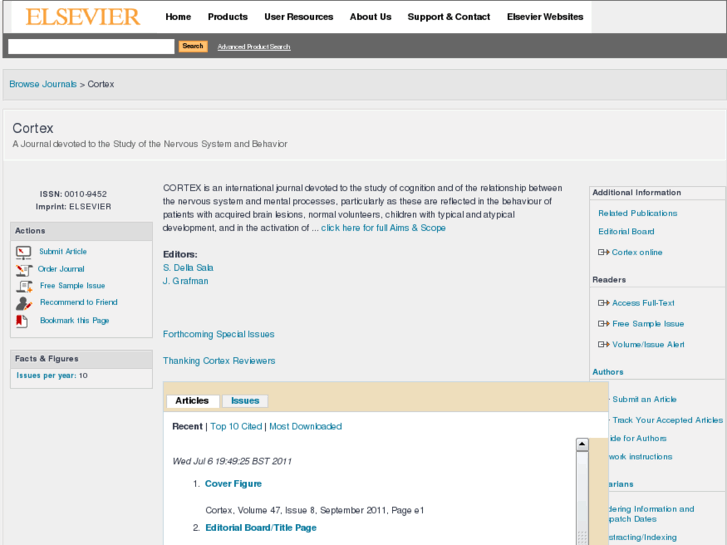Screen dimensions: 727x545
Task: Open Readers Free Sample Issue link
Action: point(648,324)
